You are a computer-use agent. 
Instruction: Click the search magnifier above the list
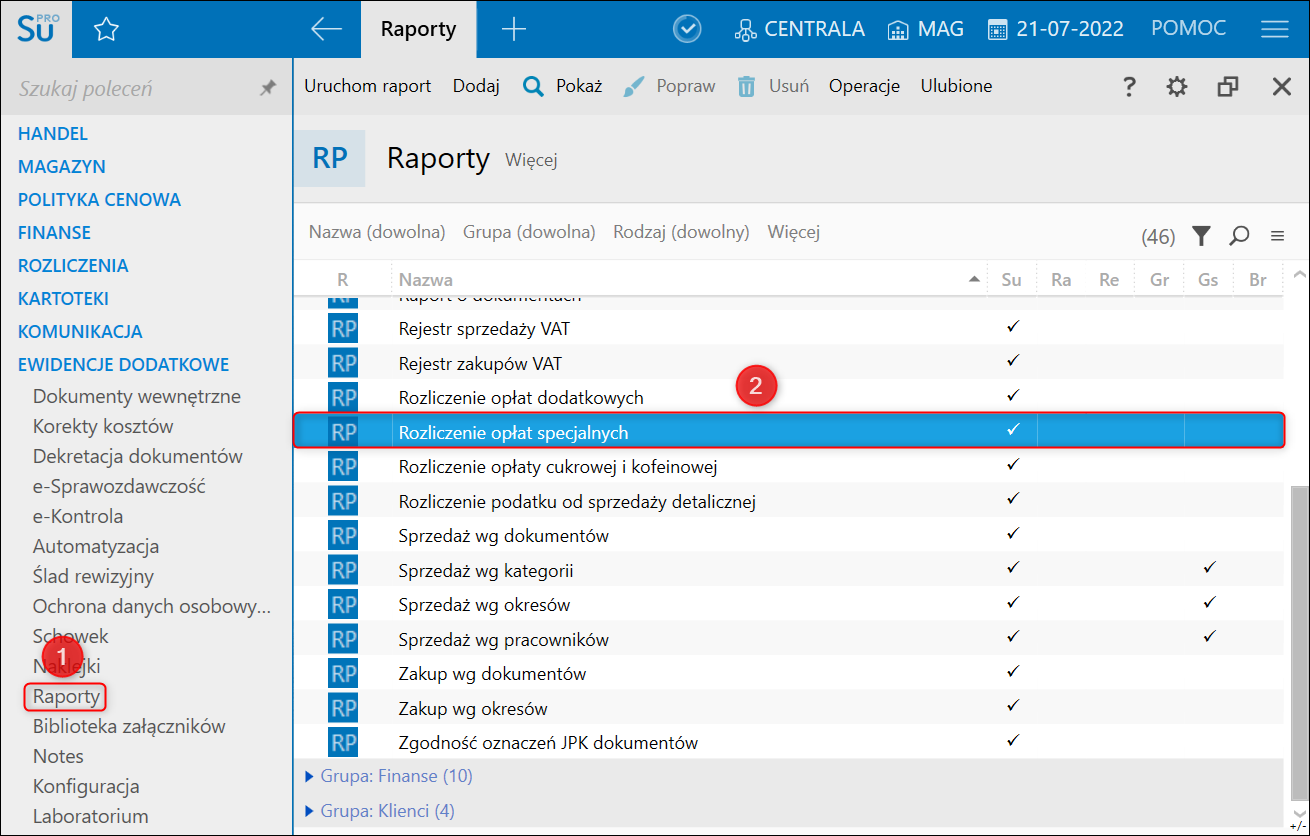(x=1239, y=236)
